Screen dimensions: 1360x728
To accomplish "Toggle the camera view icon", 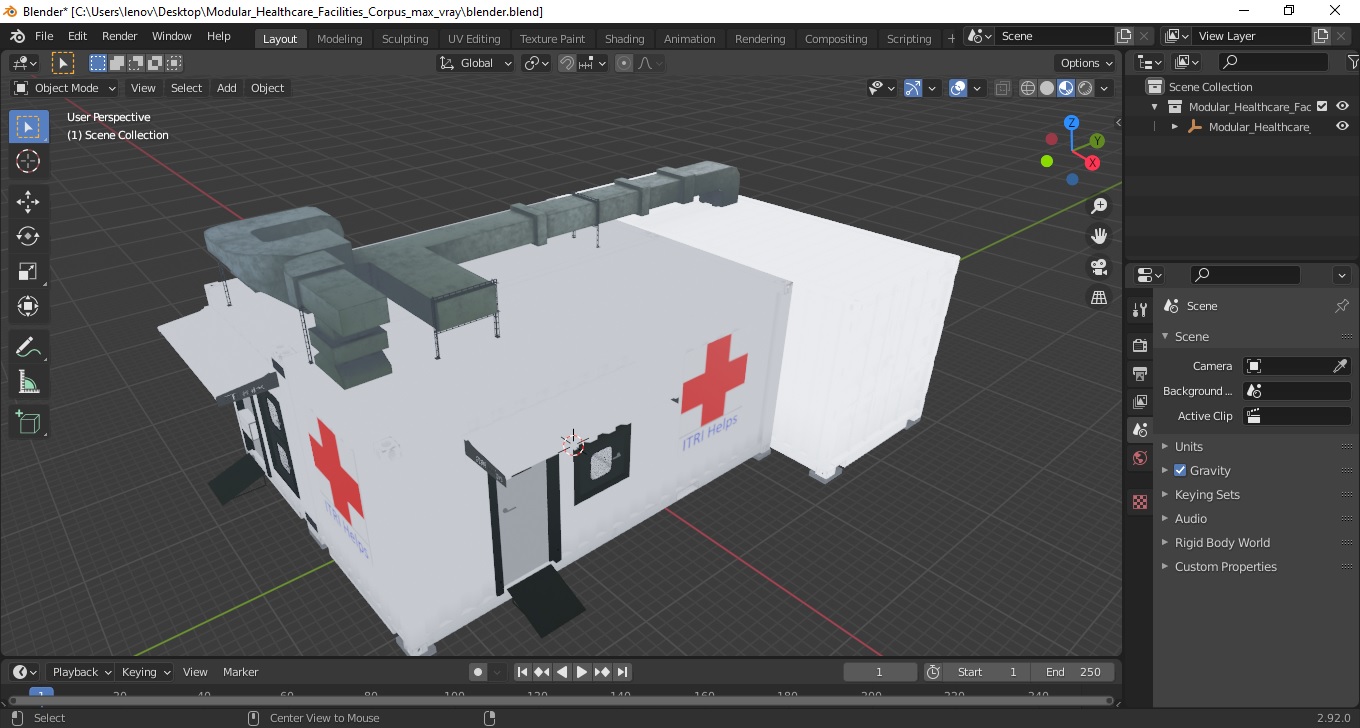I will pyautogui.click(x=1099, y=267).
